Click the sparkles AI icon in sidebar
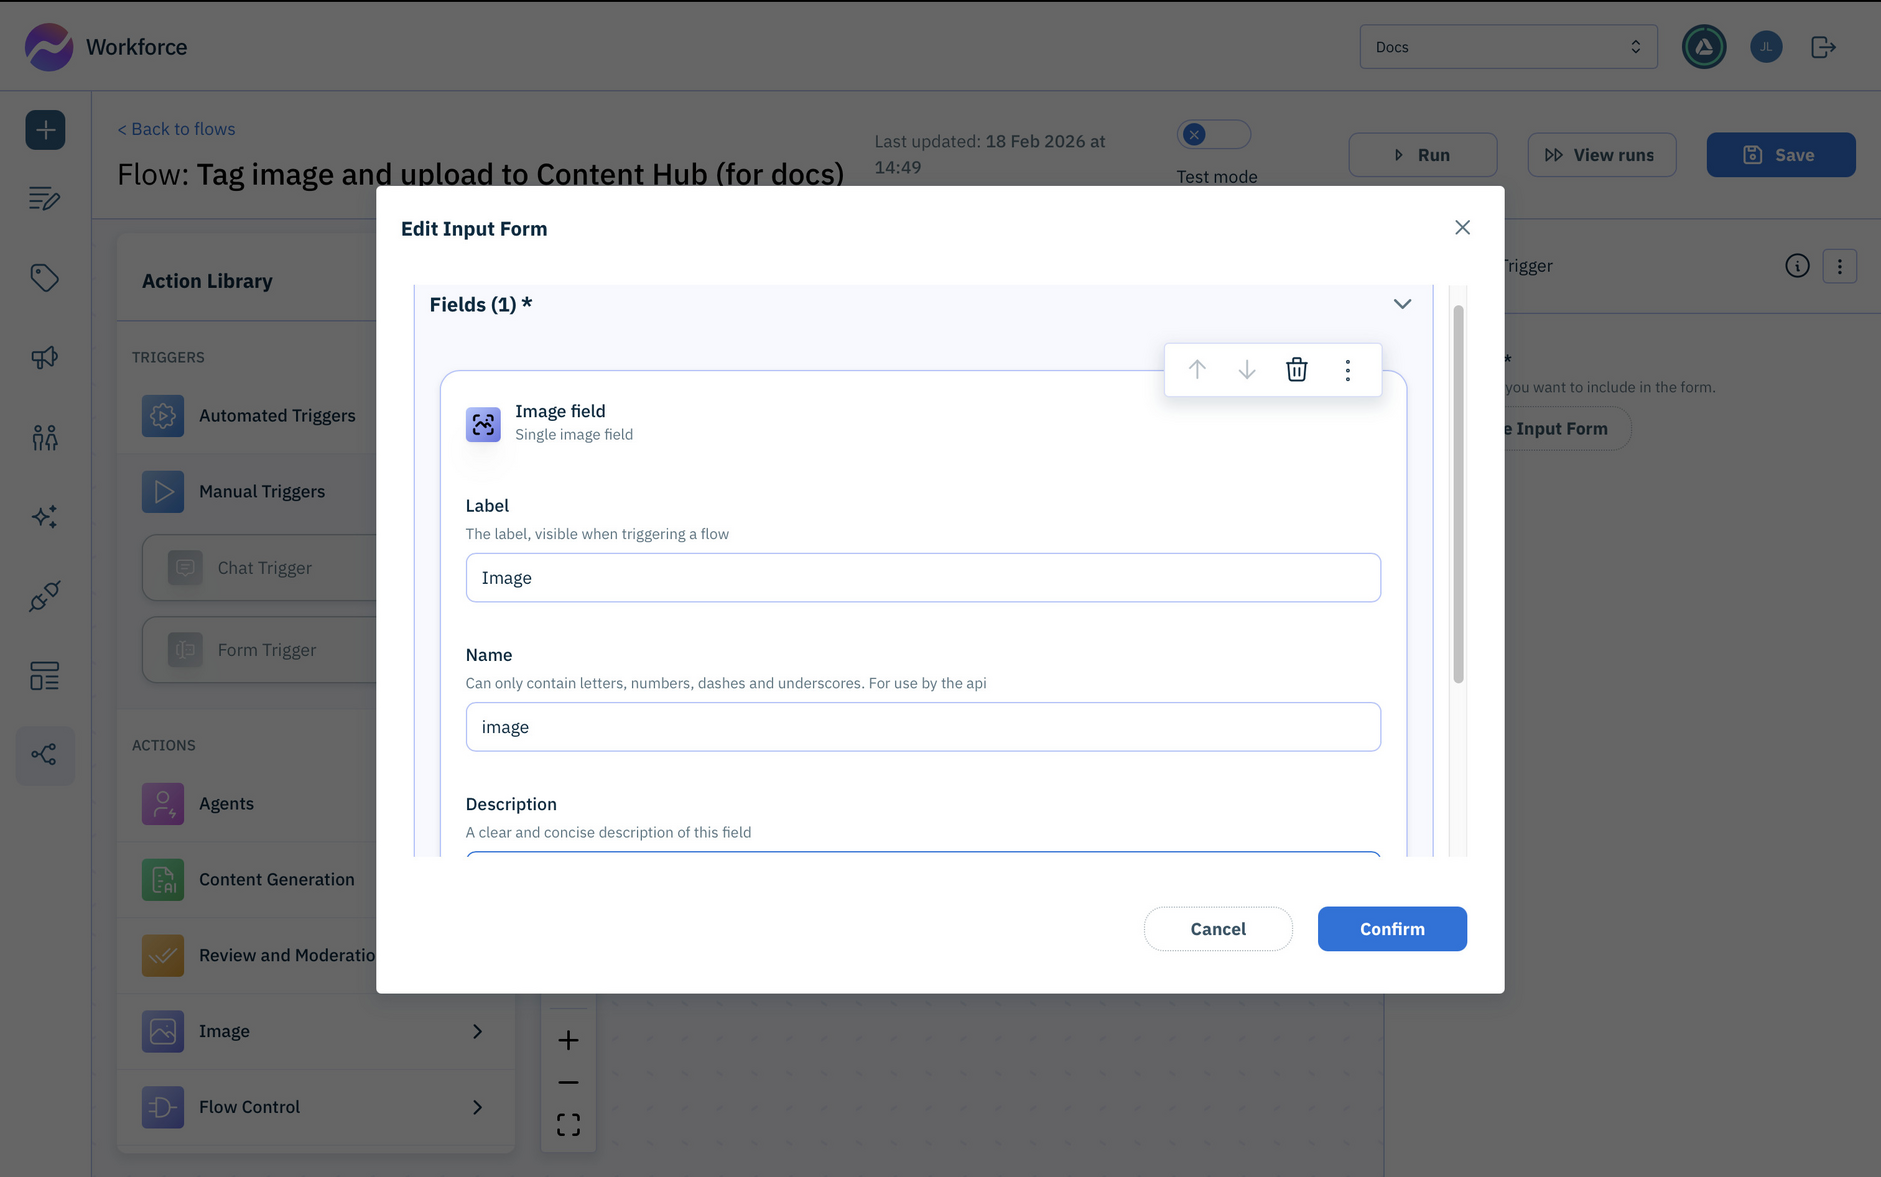 (45, 516)
